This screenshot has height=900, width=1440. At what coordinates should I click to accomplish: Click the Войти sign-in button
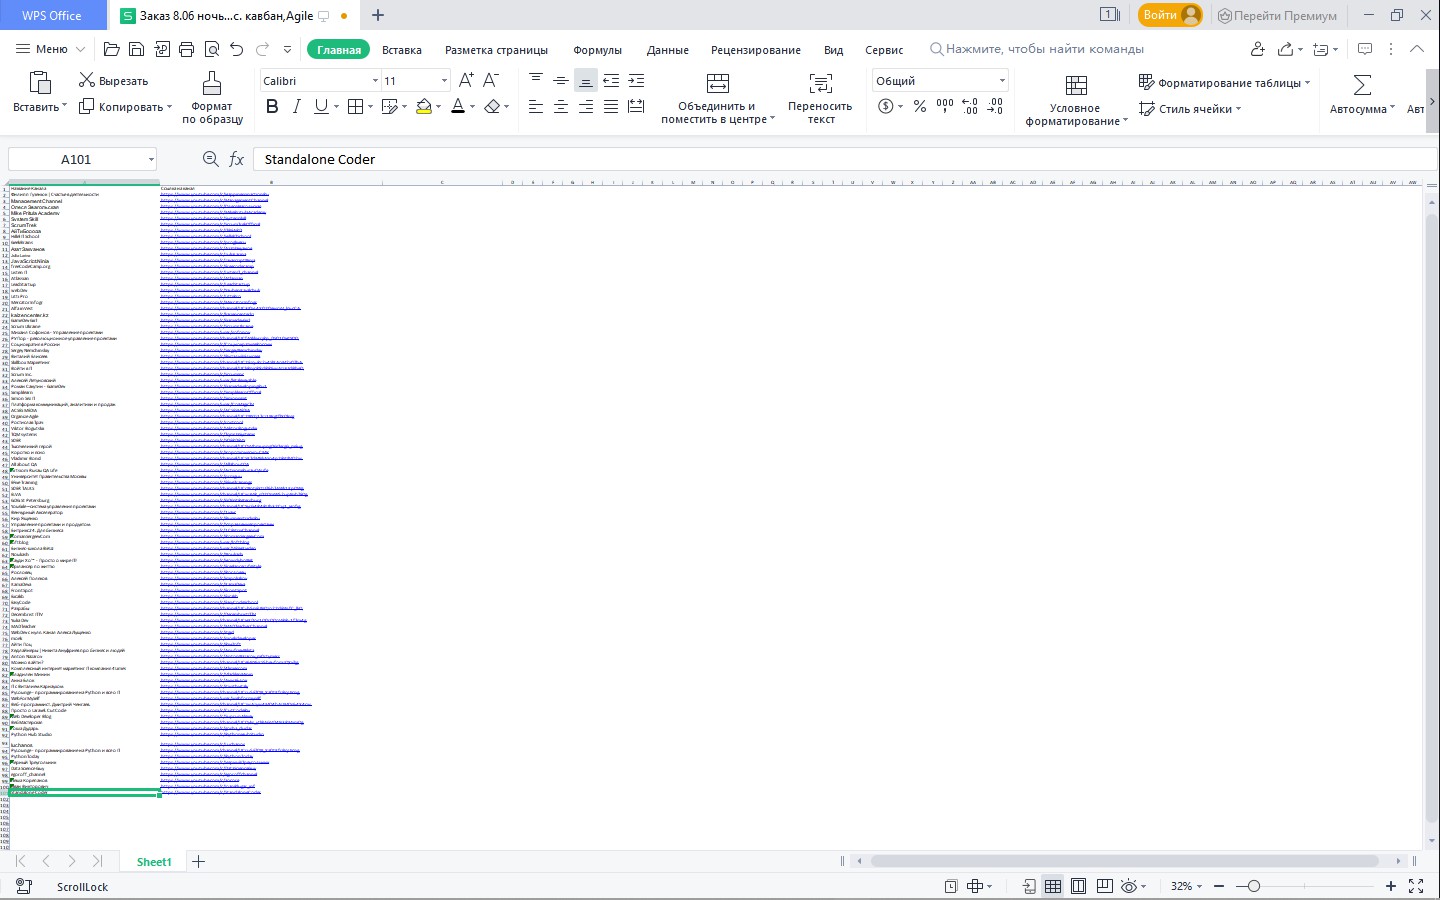pos(1170,15)
